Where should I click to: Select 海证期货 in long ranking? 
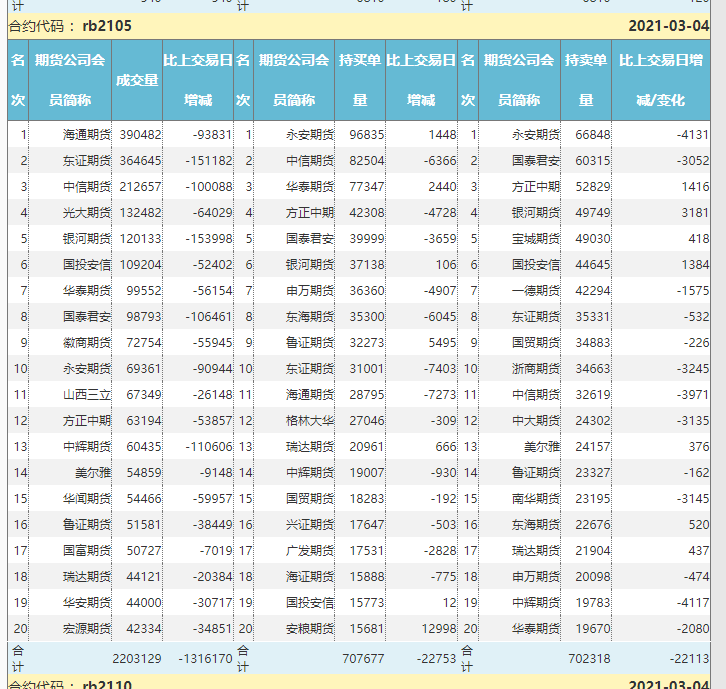[310, 576]
